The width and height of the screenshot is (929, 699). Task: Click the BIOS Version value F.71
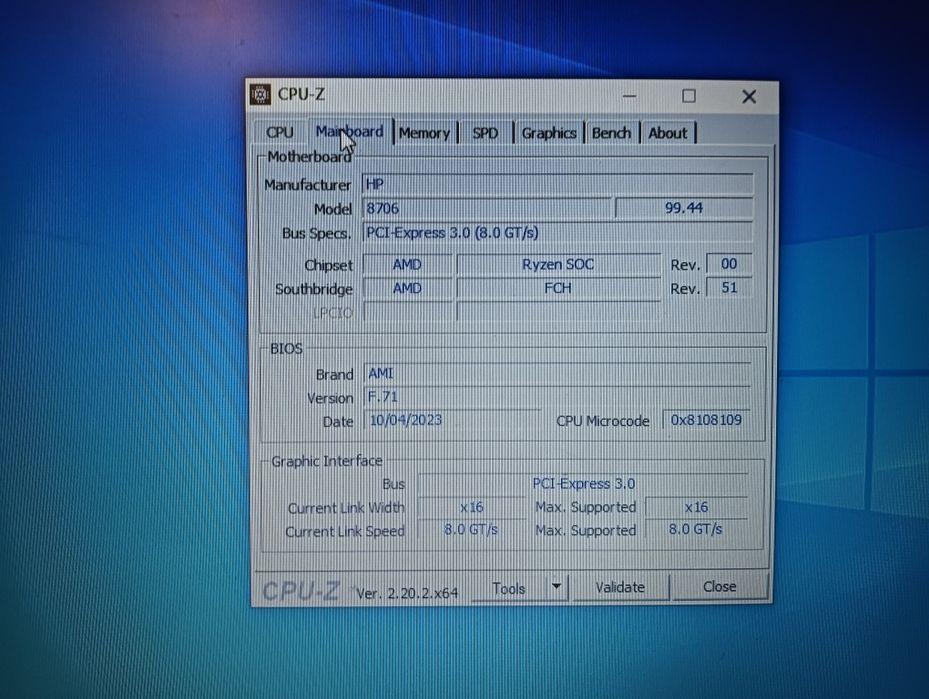click(x=557, y=396)
